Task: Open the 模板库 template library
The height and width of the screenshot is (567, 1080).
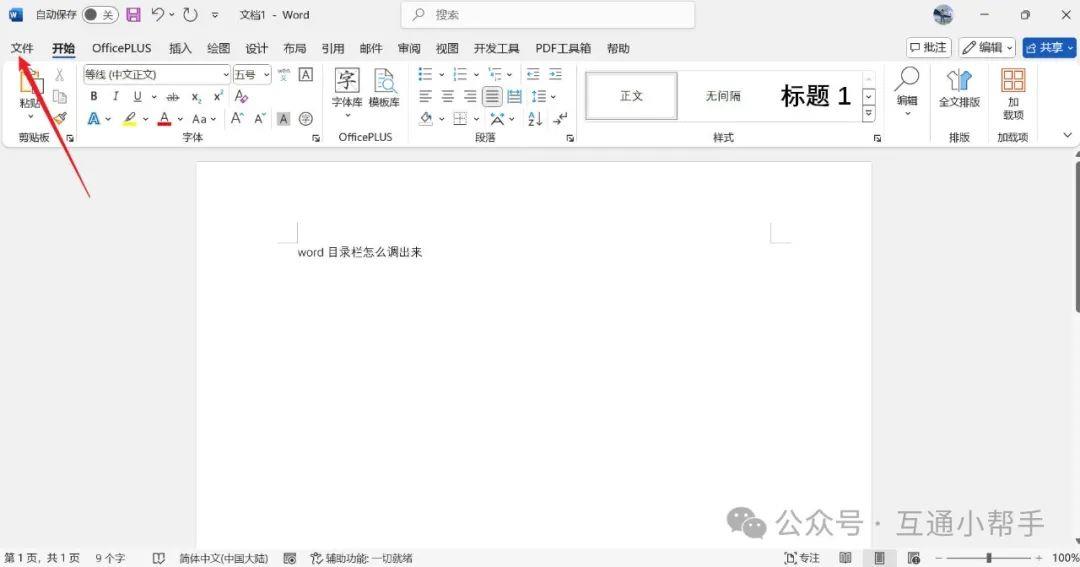Action: [x=384, y=88]
